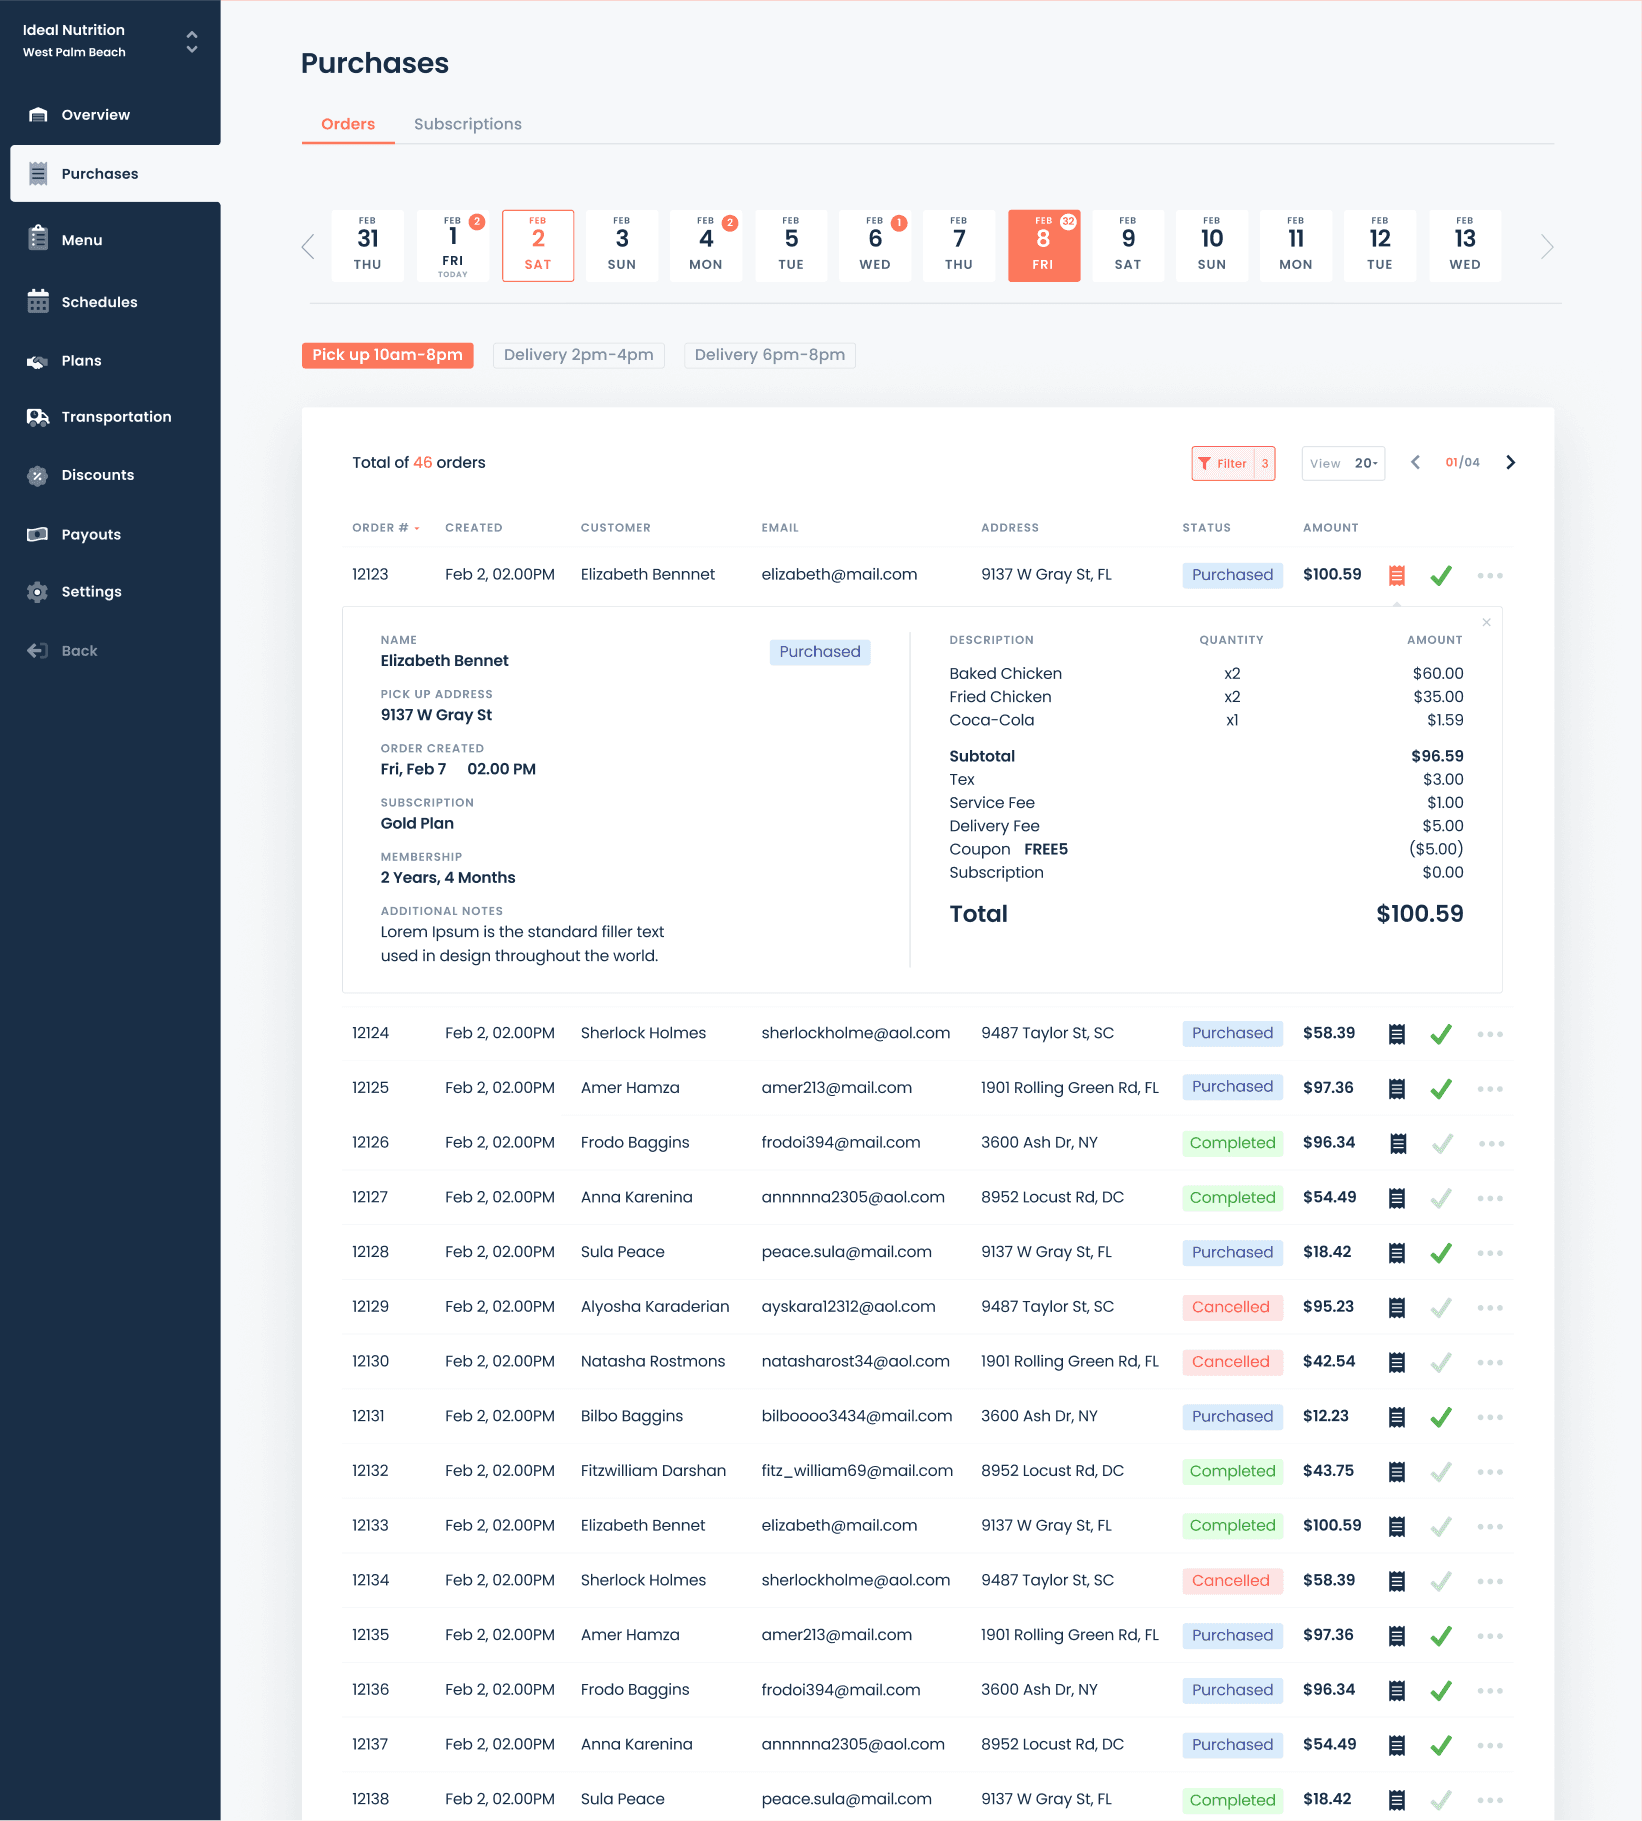Open the receipt icon for order 12129
Image resolution: width=1642 pixels, height=1821 pixels.
click(x=1397, y=1307)
